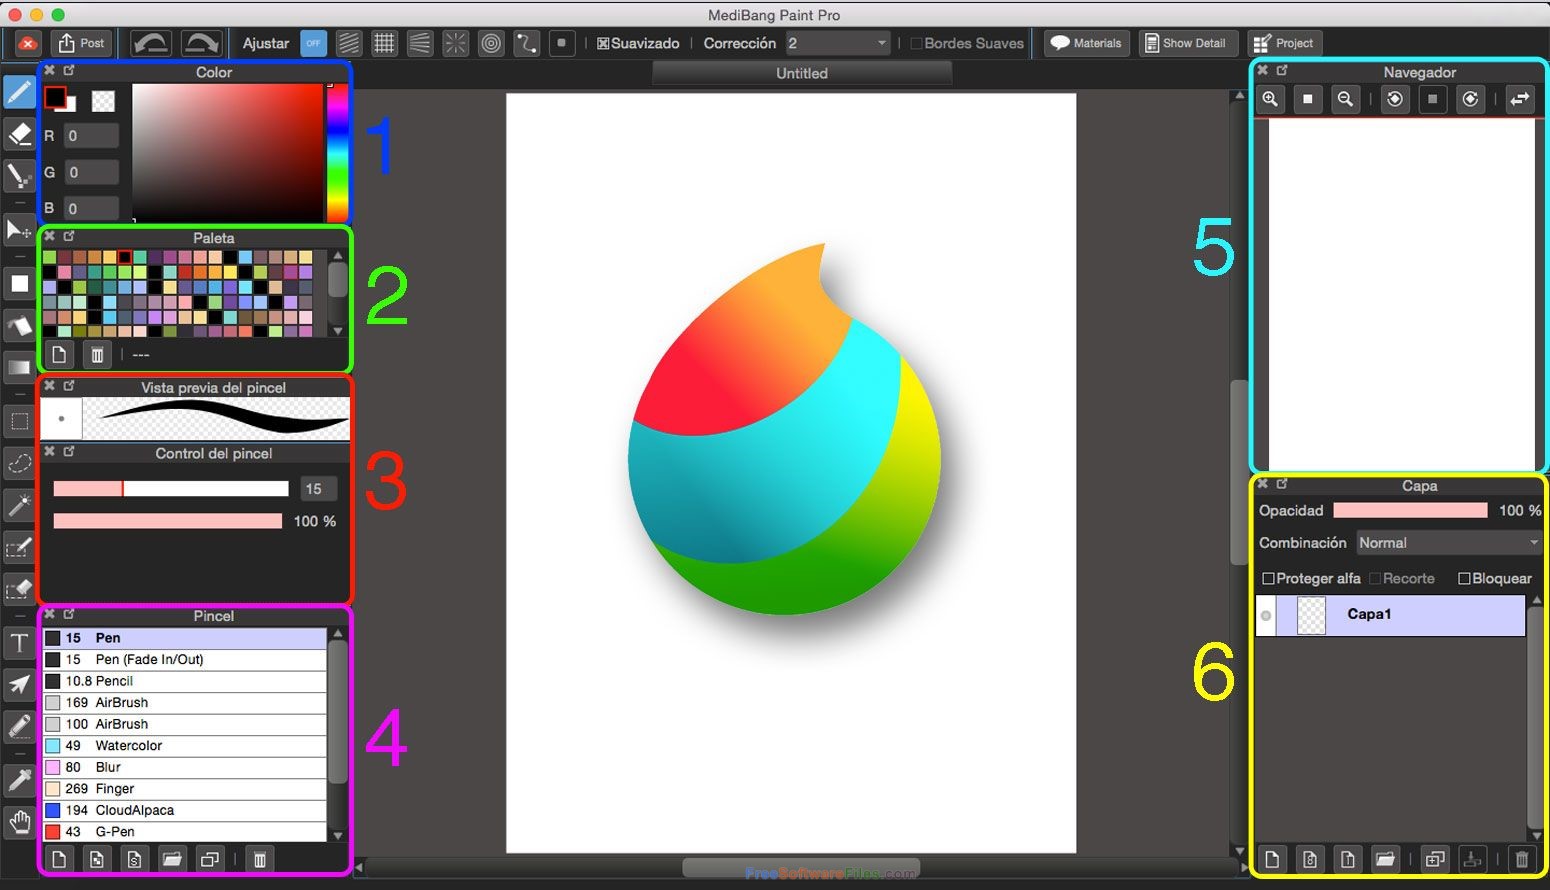Click the undo arrow in the toolbar
The image size is (1550, 890).
point(151,42)
